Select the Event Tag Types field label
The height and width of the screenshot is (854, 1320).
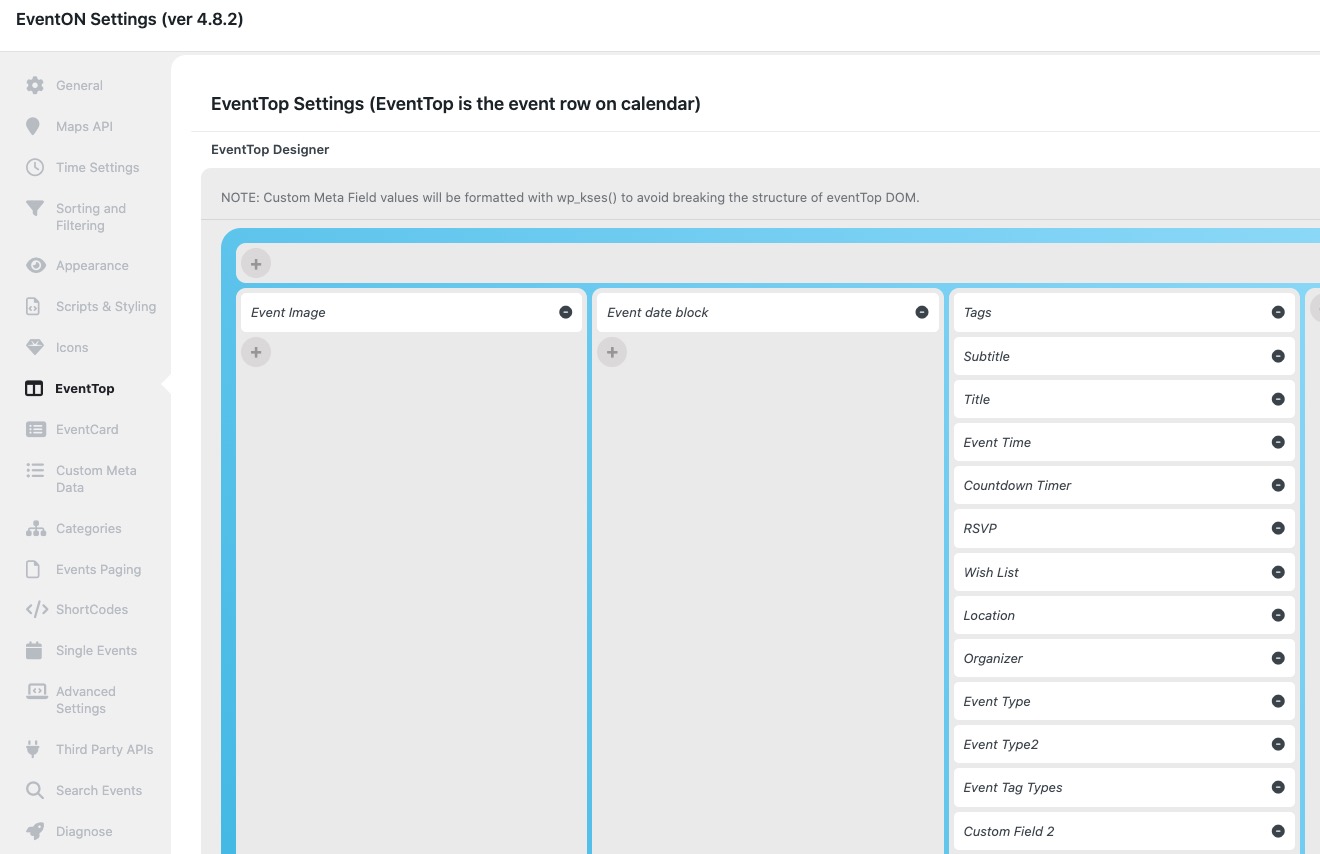click(x=1013, y=787)
